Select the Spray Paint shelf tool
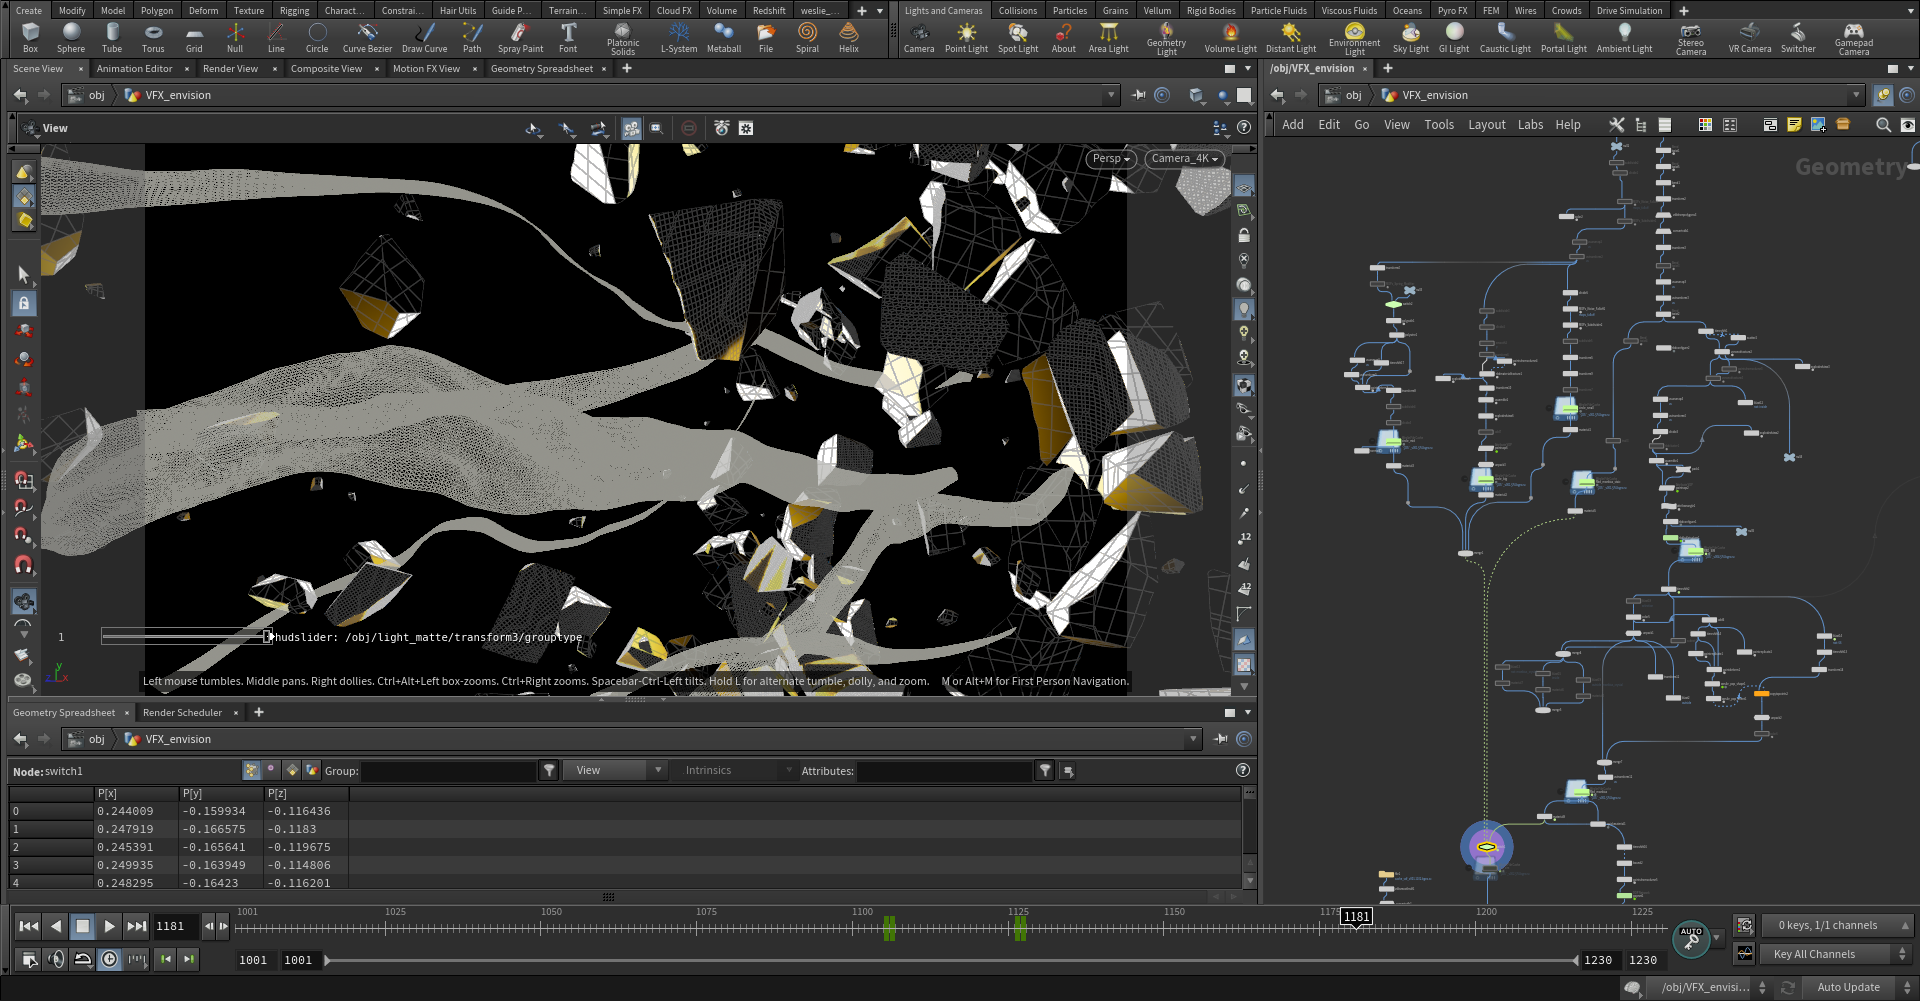Image resolution: width=1920 pixels, height=1001 pixels. pos(520,38)
